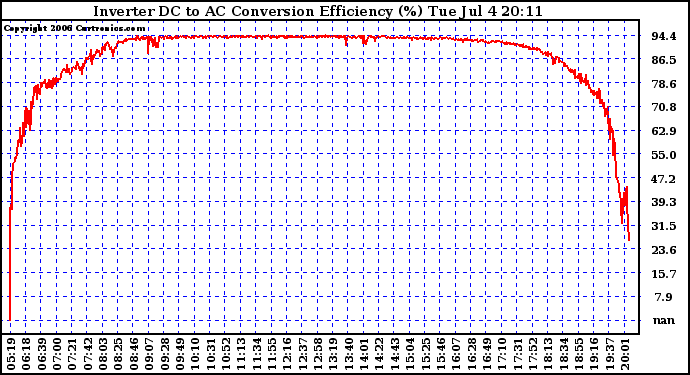
Task: Select the 11:34 time marker
Action: (x=257, y=354)
